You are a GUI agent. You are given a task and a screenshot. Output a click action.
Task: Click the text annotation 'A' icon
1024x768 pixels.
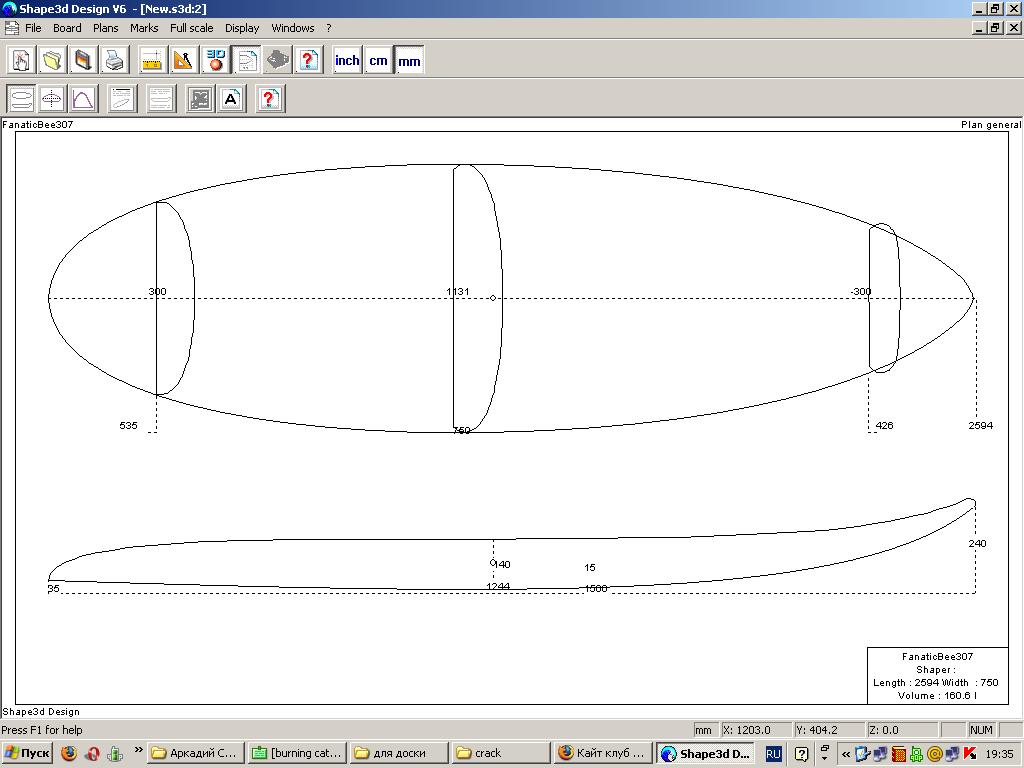coord(231,99)
